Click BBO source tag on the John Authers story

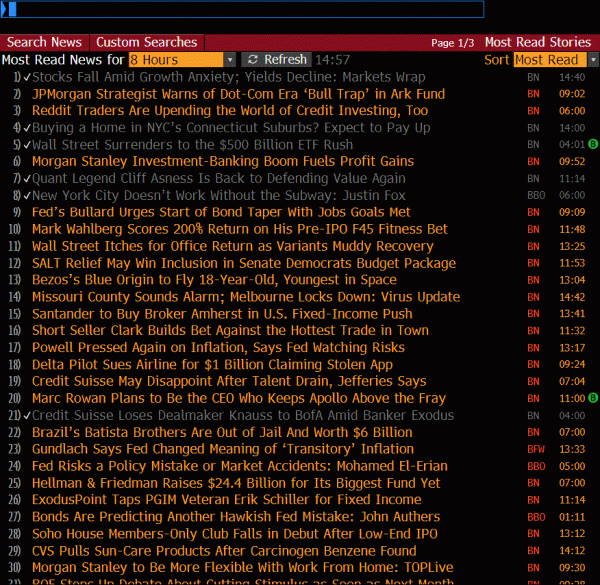click(536, 517)
